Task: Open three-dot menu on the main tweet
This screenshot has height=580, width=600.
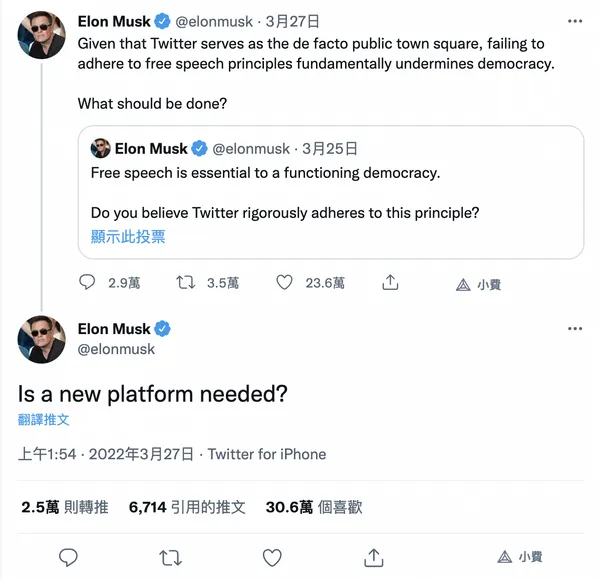Action: click(575, 329)
